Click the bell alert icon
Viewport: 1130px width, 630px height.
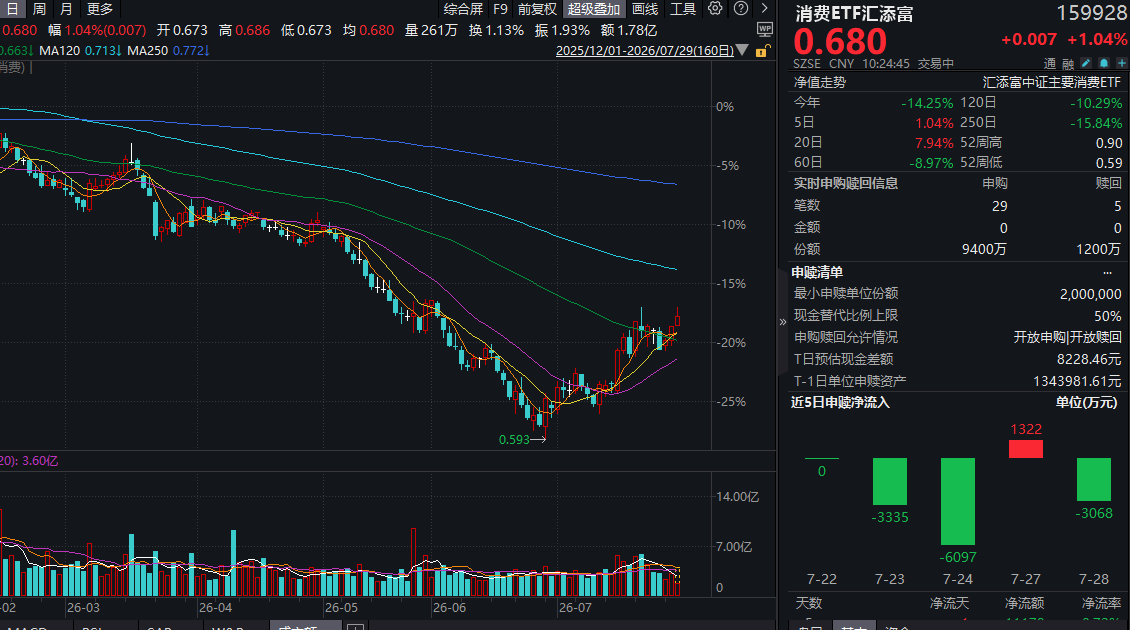[x=1103, y=63]
